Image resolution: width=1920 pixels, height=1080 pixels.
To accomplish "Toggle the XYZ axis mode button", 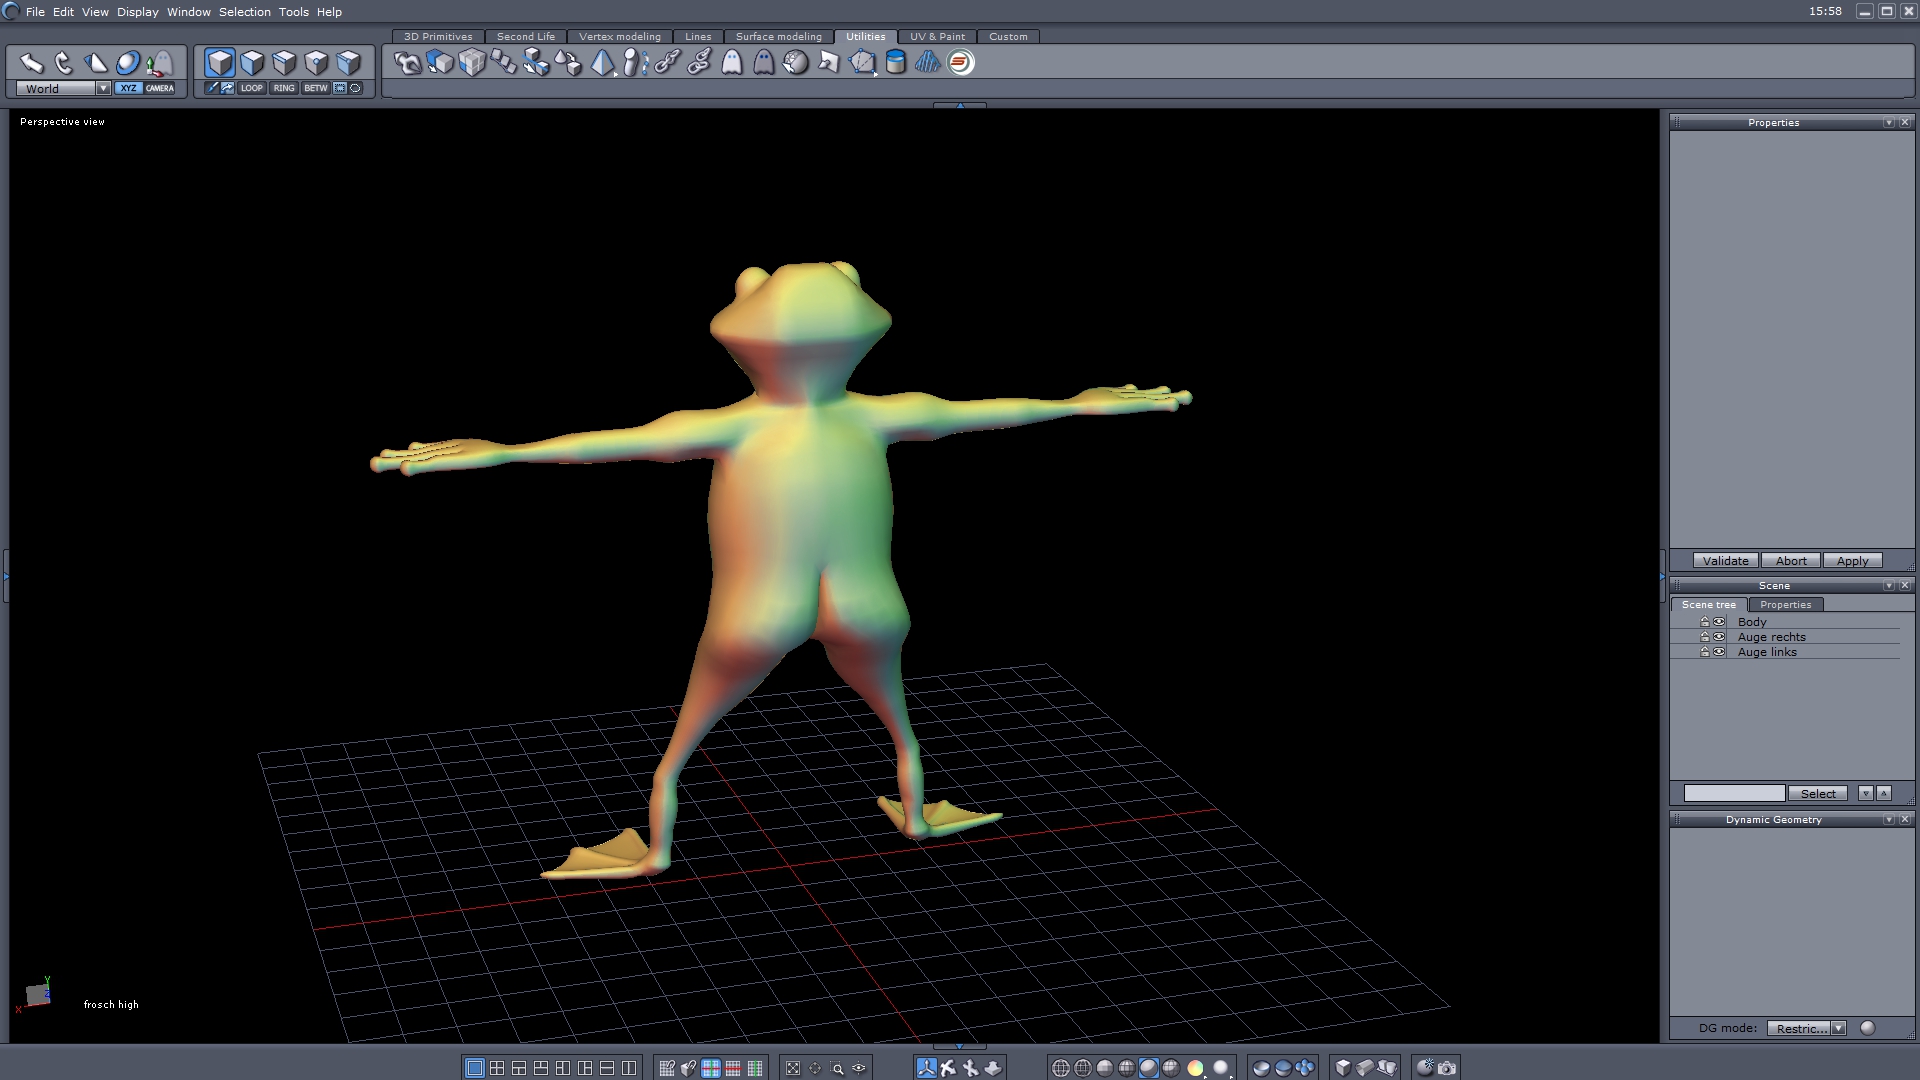I will [x=128, y=88].
